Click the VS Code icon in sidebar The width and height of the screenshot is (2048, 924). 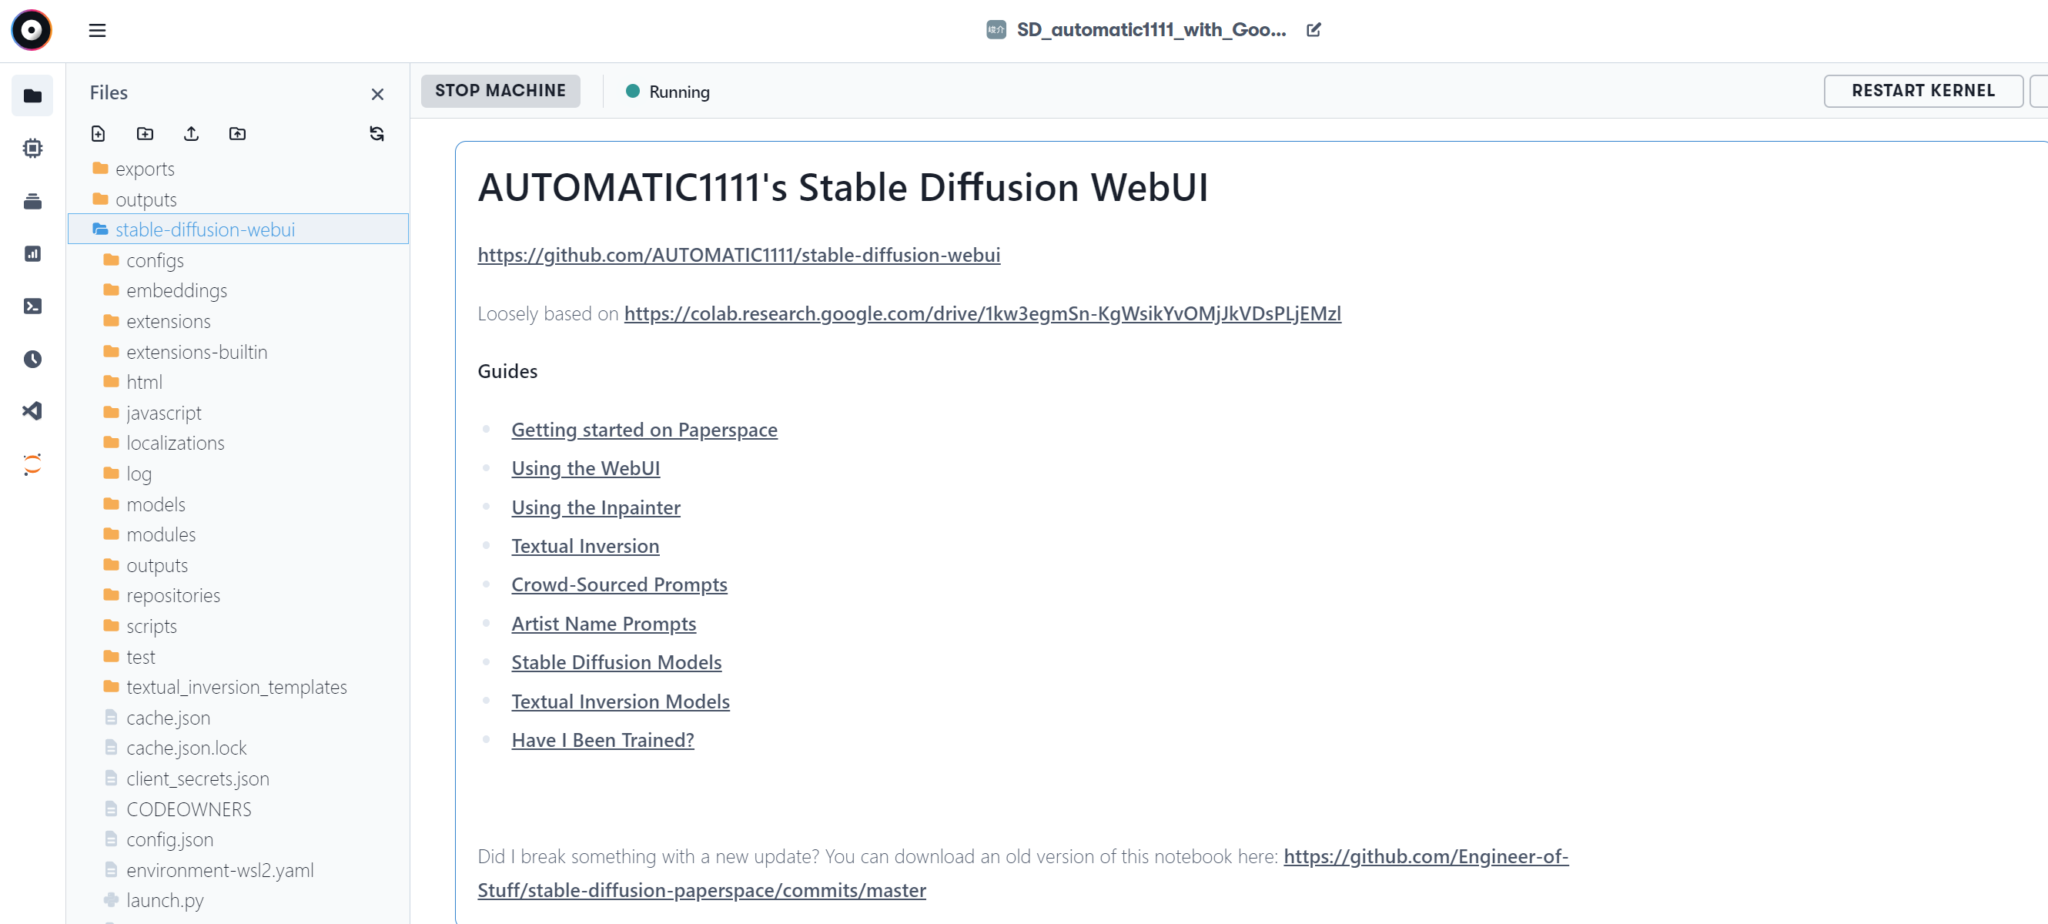coord(33,411)
